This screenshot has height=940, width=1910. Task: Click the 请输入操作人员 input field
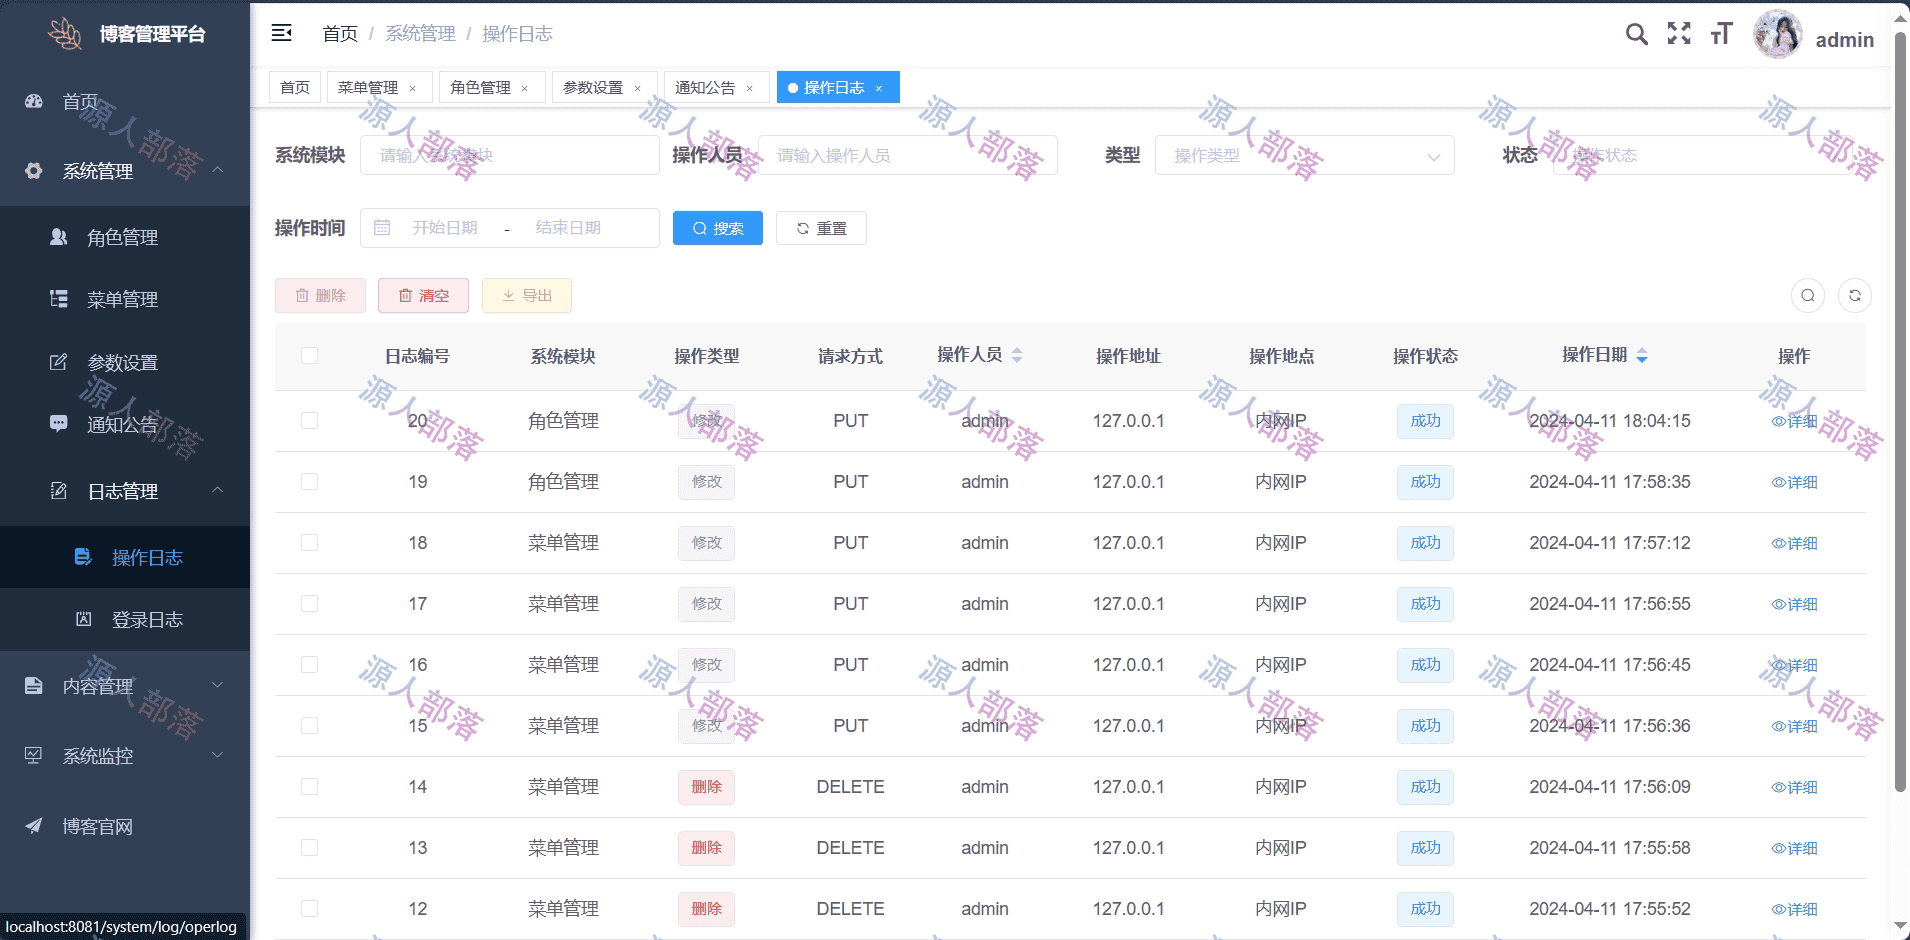coord(907,156)
